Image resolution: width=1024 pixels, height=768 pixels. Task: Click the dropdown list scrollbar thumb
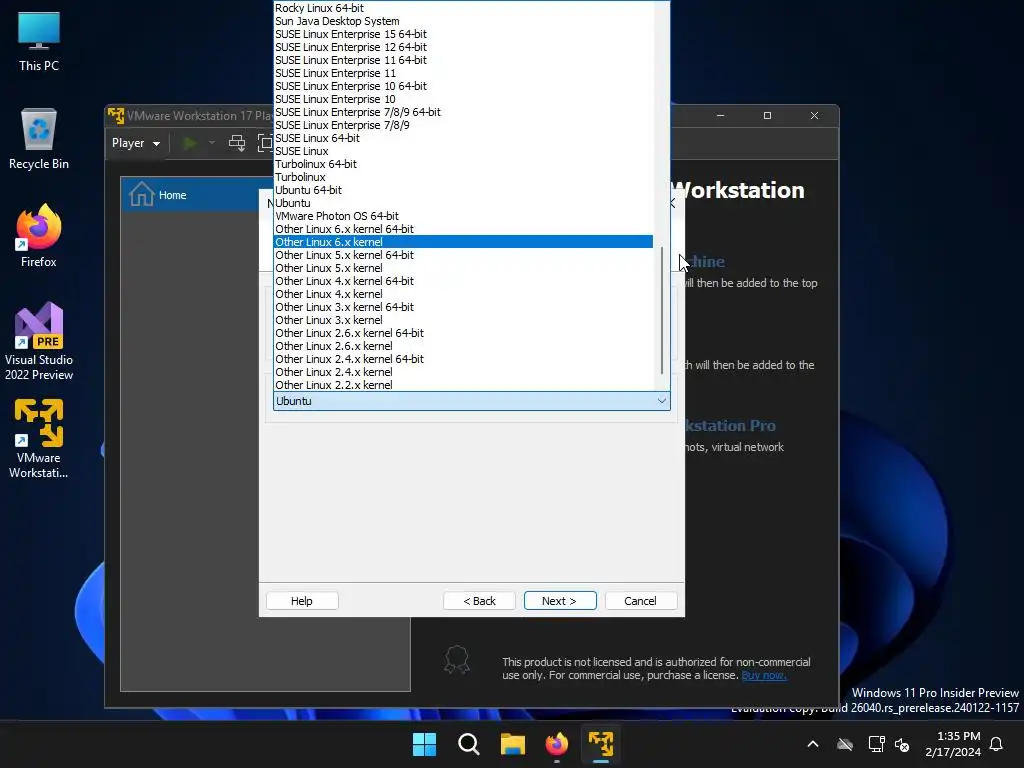(x=662, y=311)
